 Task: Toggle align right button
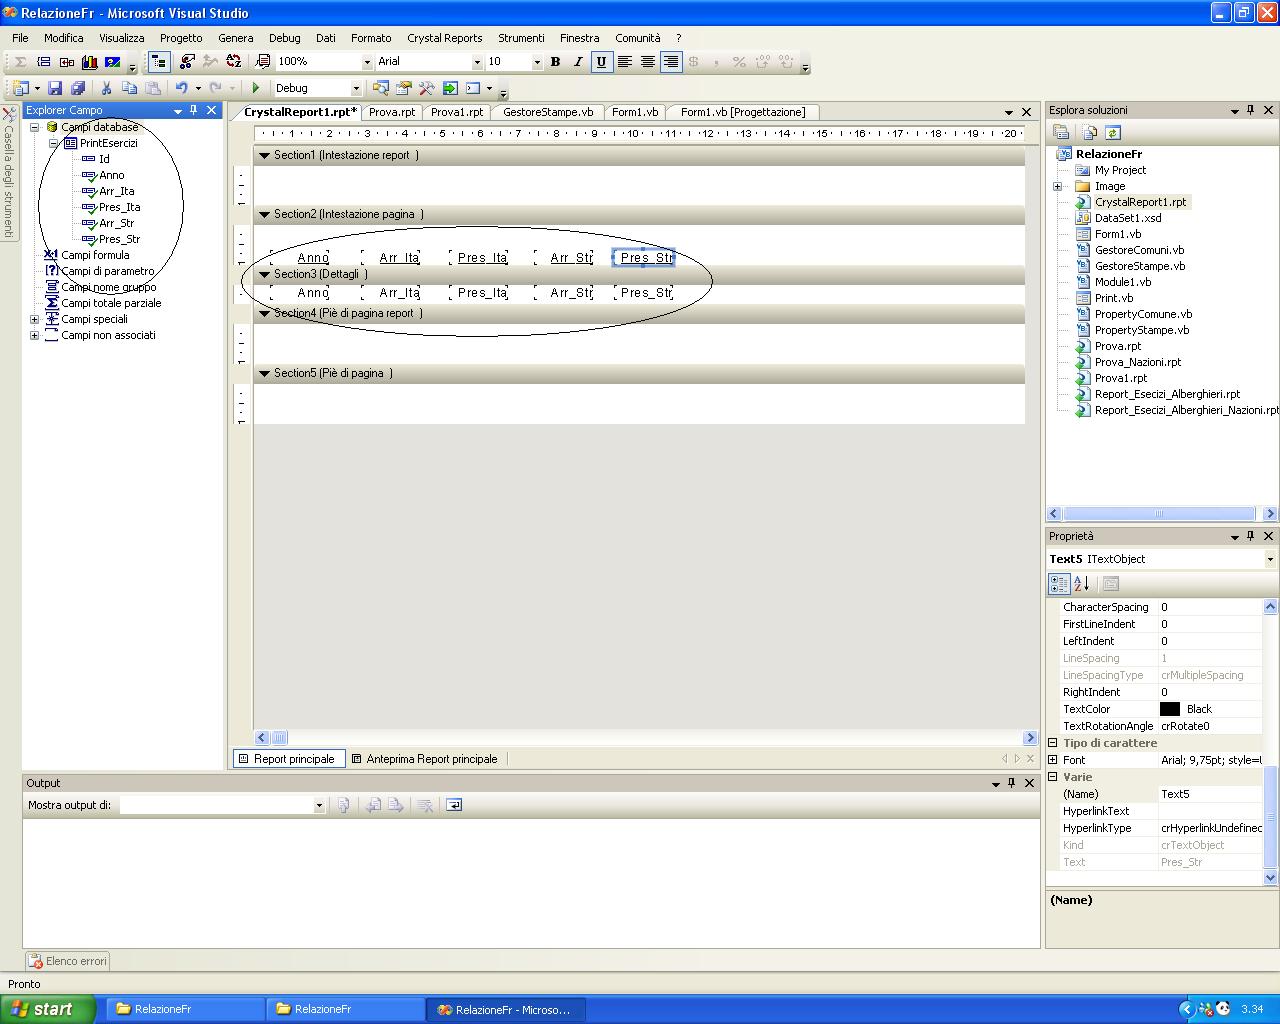point(671,62)
